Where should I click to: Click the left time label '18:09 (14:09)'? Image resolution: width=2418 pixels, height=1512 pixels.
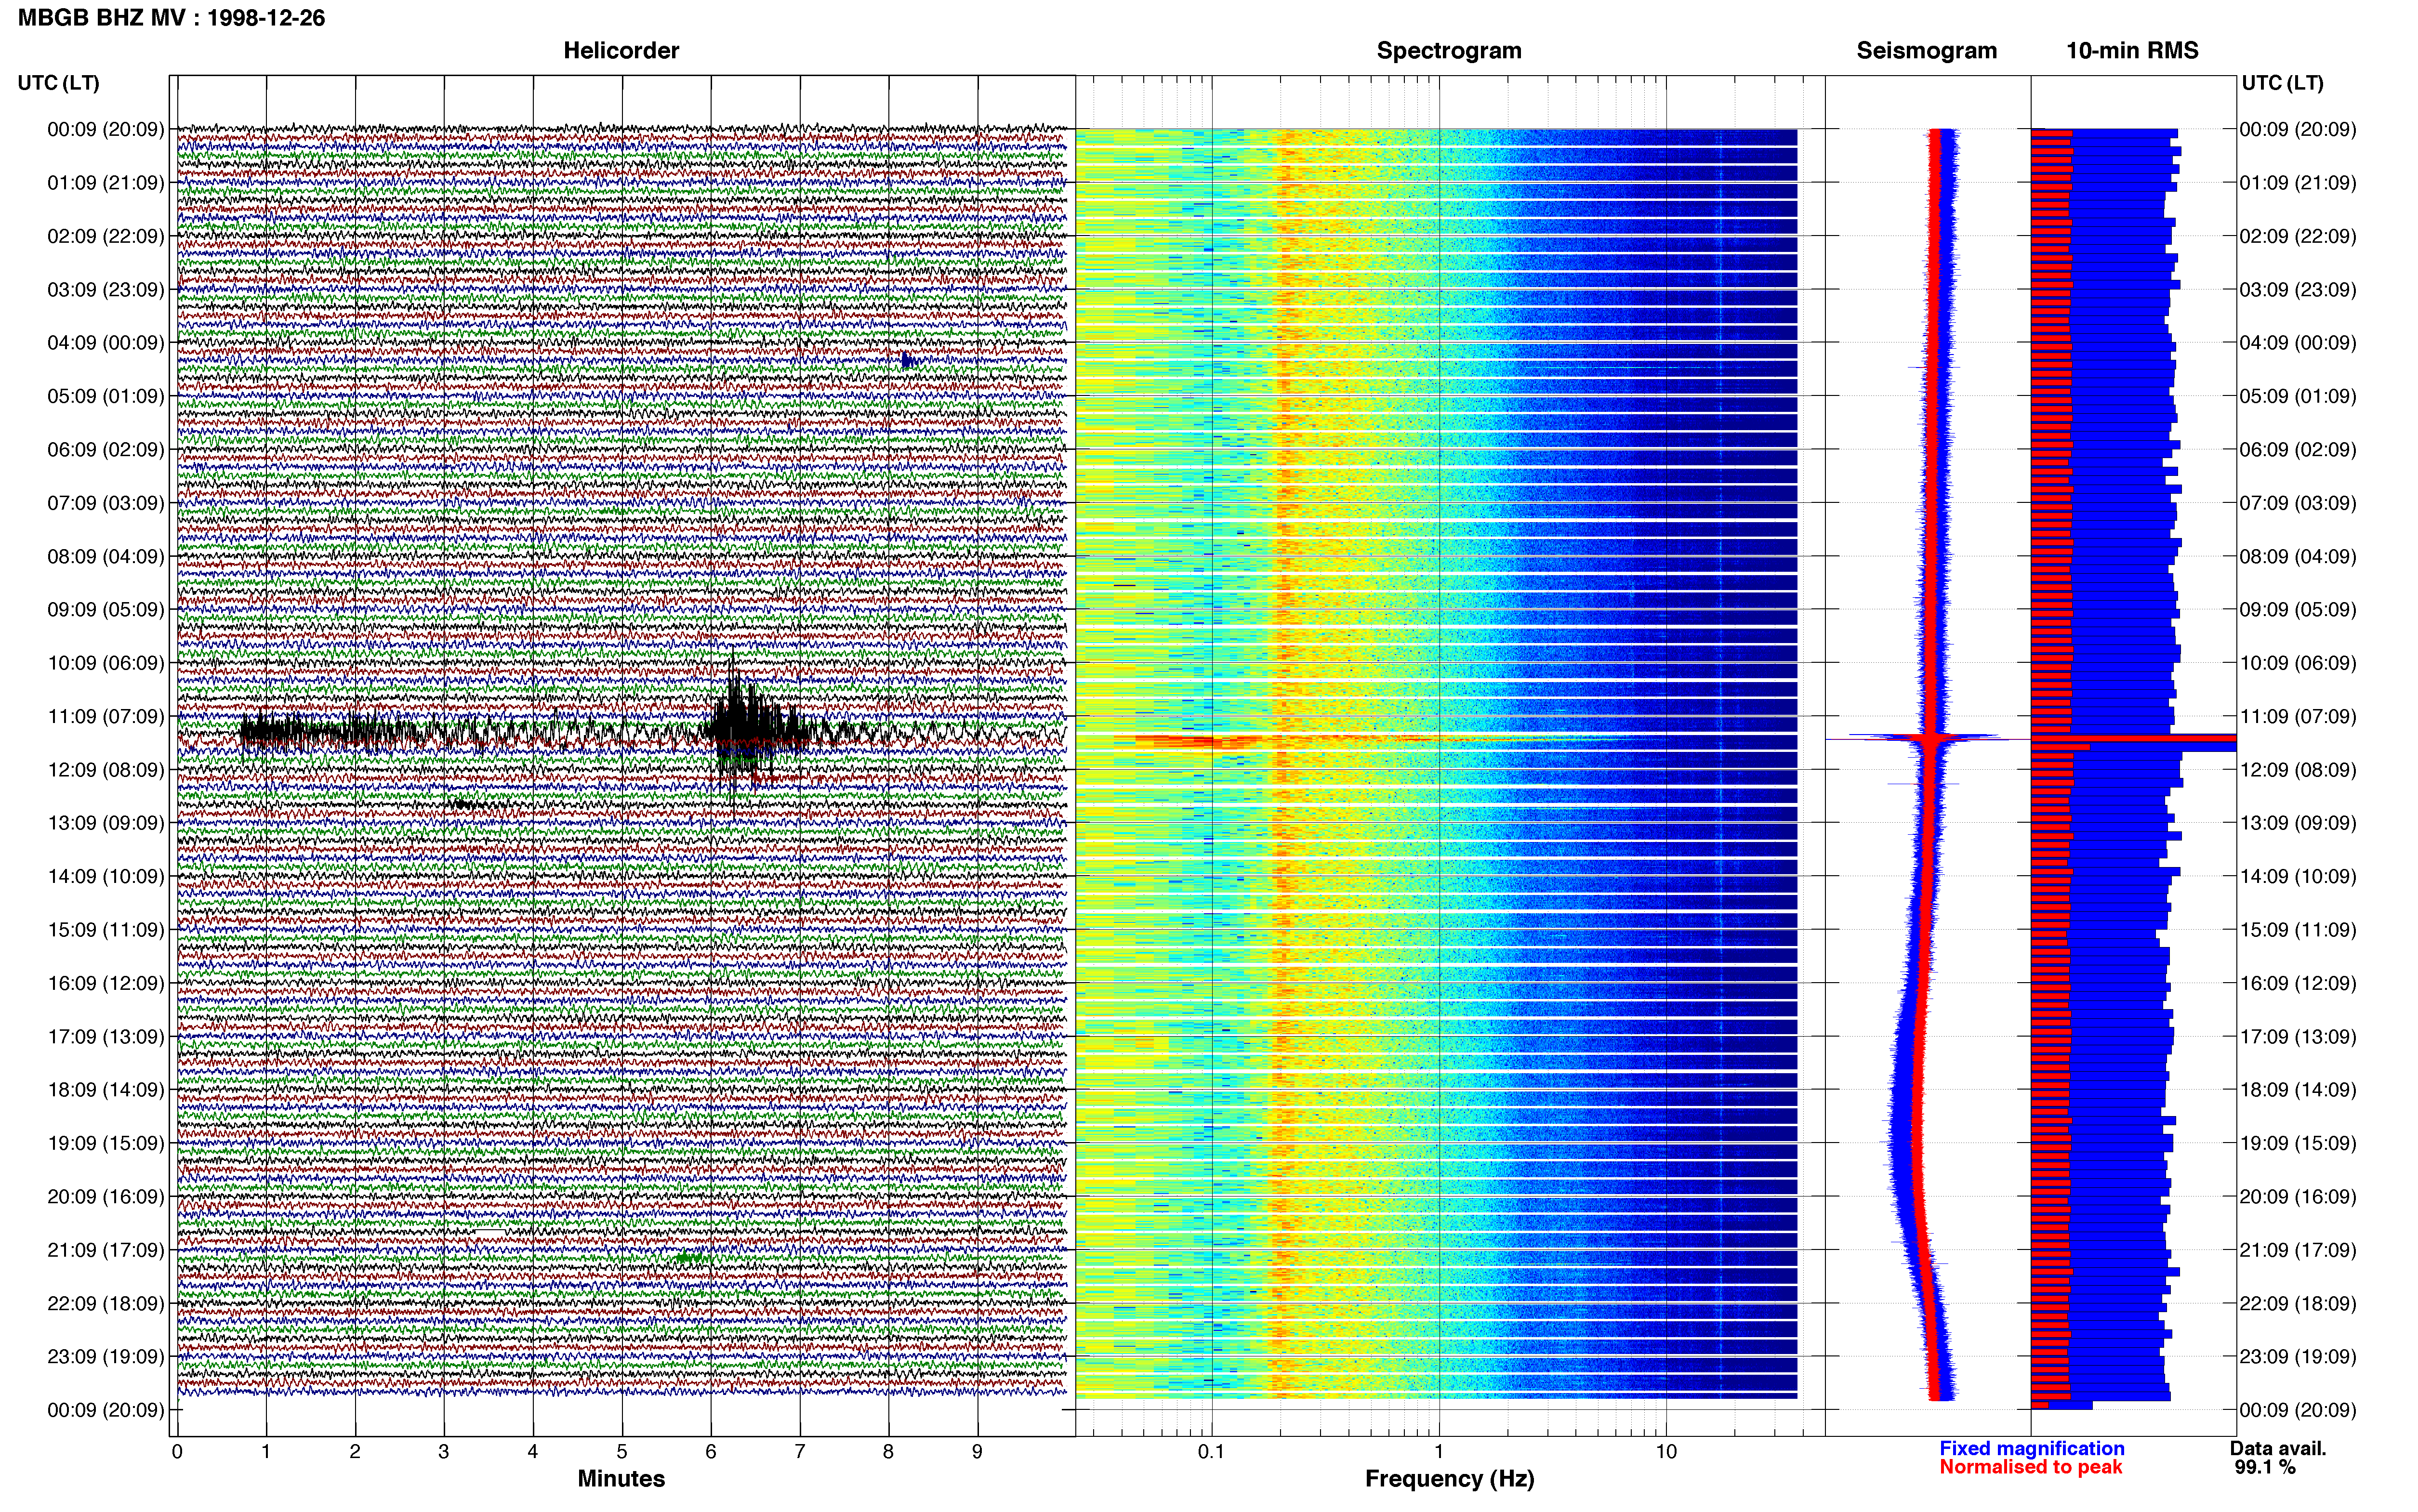(x=106, y=1090)
